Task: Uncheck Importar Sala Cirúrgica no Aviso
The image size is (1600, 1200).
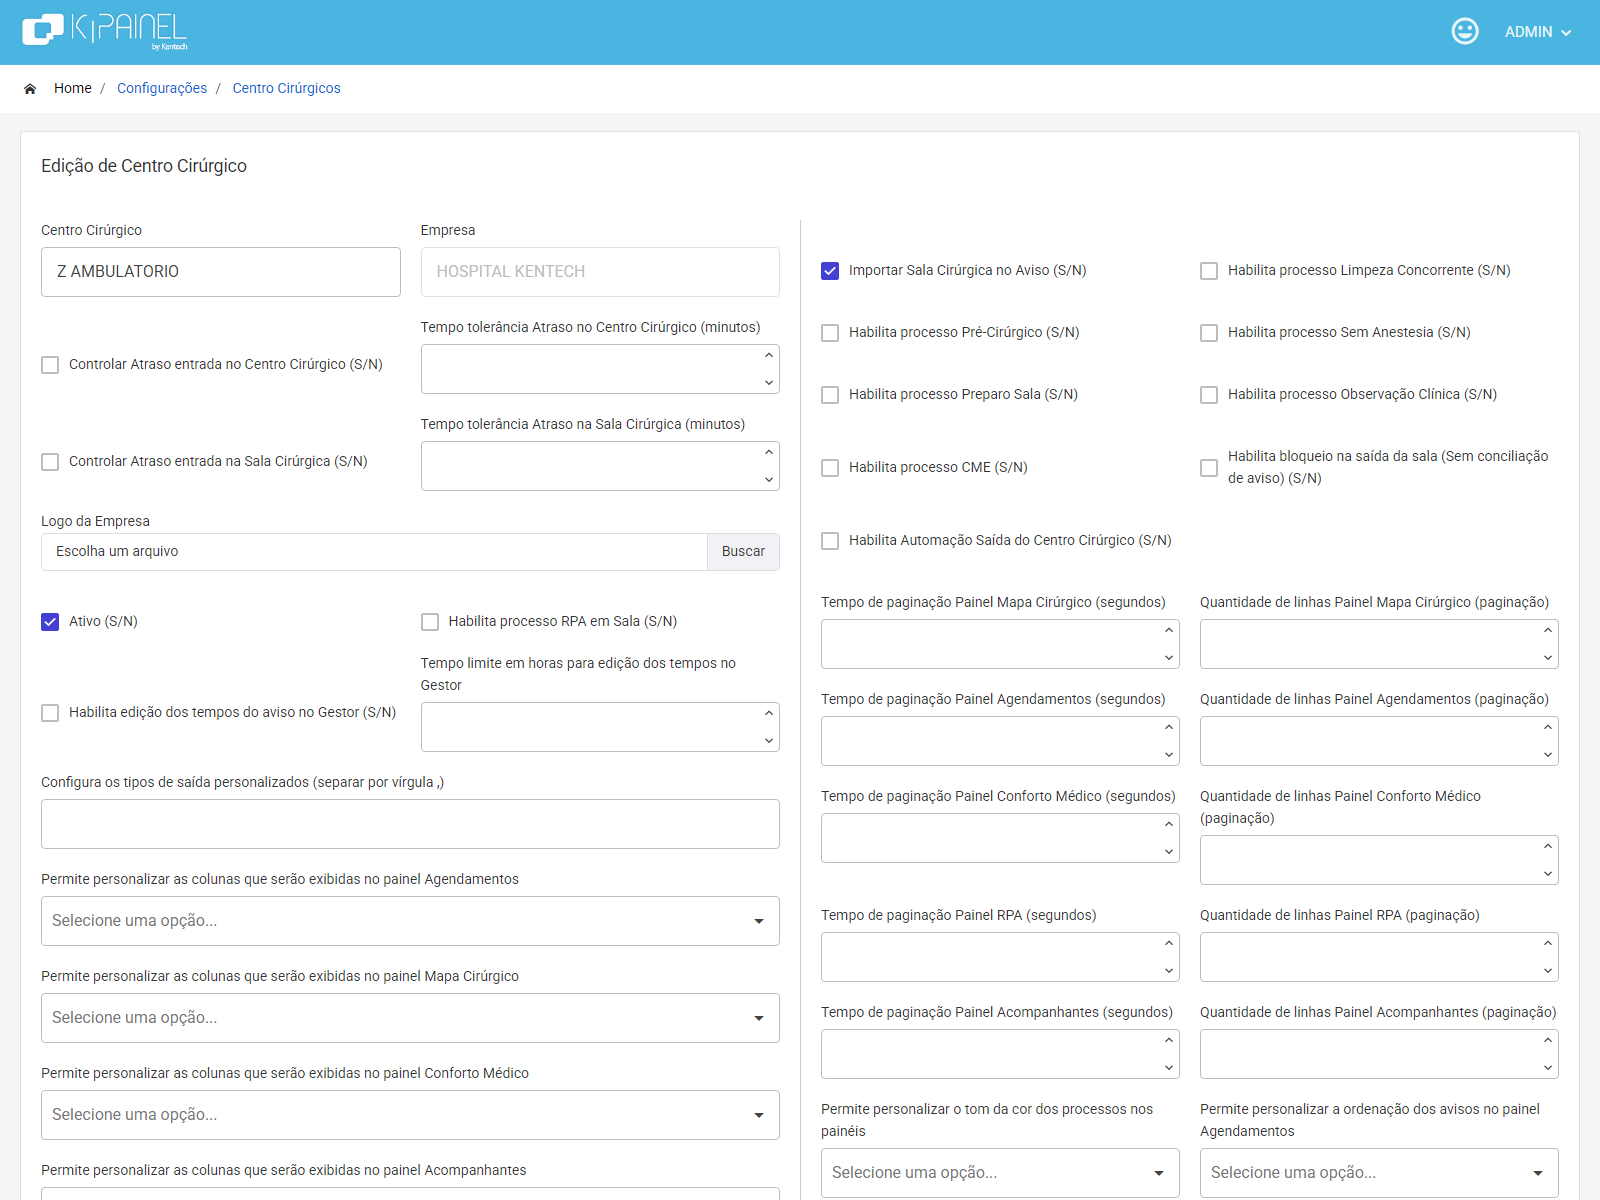Action: pos(830,271)
